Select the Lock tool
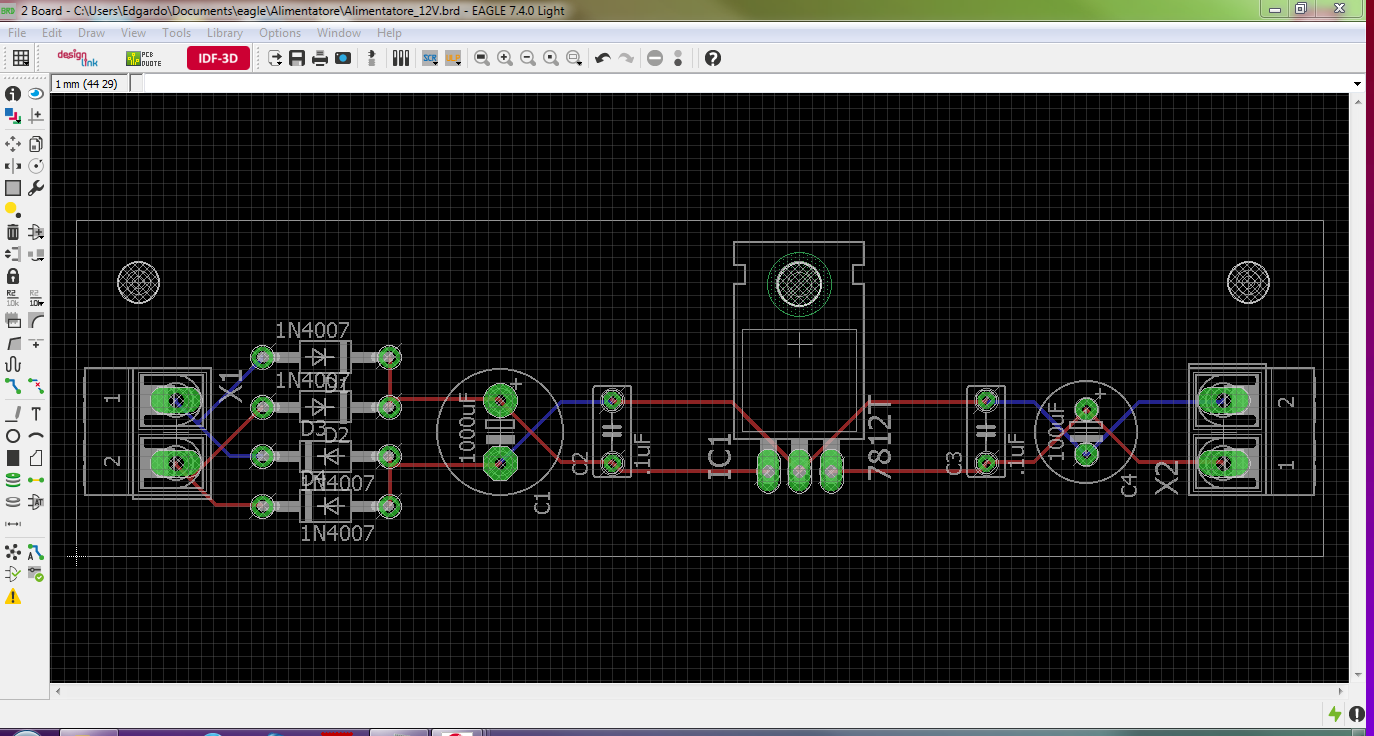Image resolution: width=1374 pixels, height=736 pixels. coord(13,276)
